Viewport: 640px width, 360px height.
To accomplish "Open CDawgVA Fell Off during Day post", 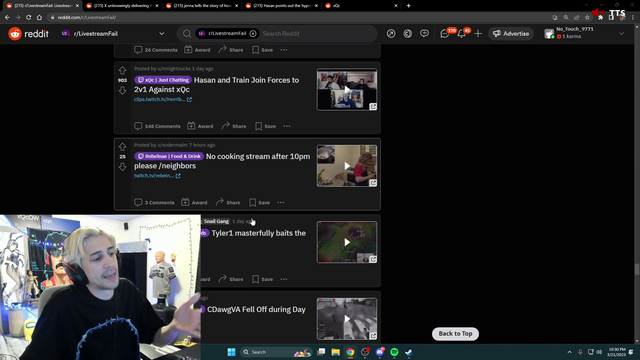I will tap(256, 309).
